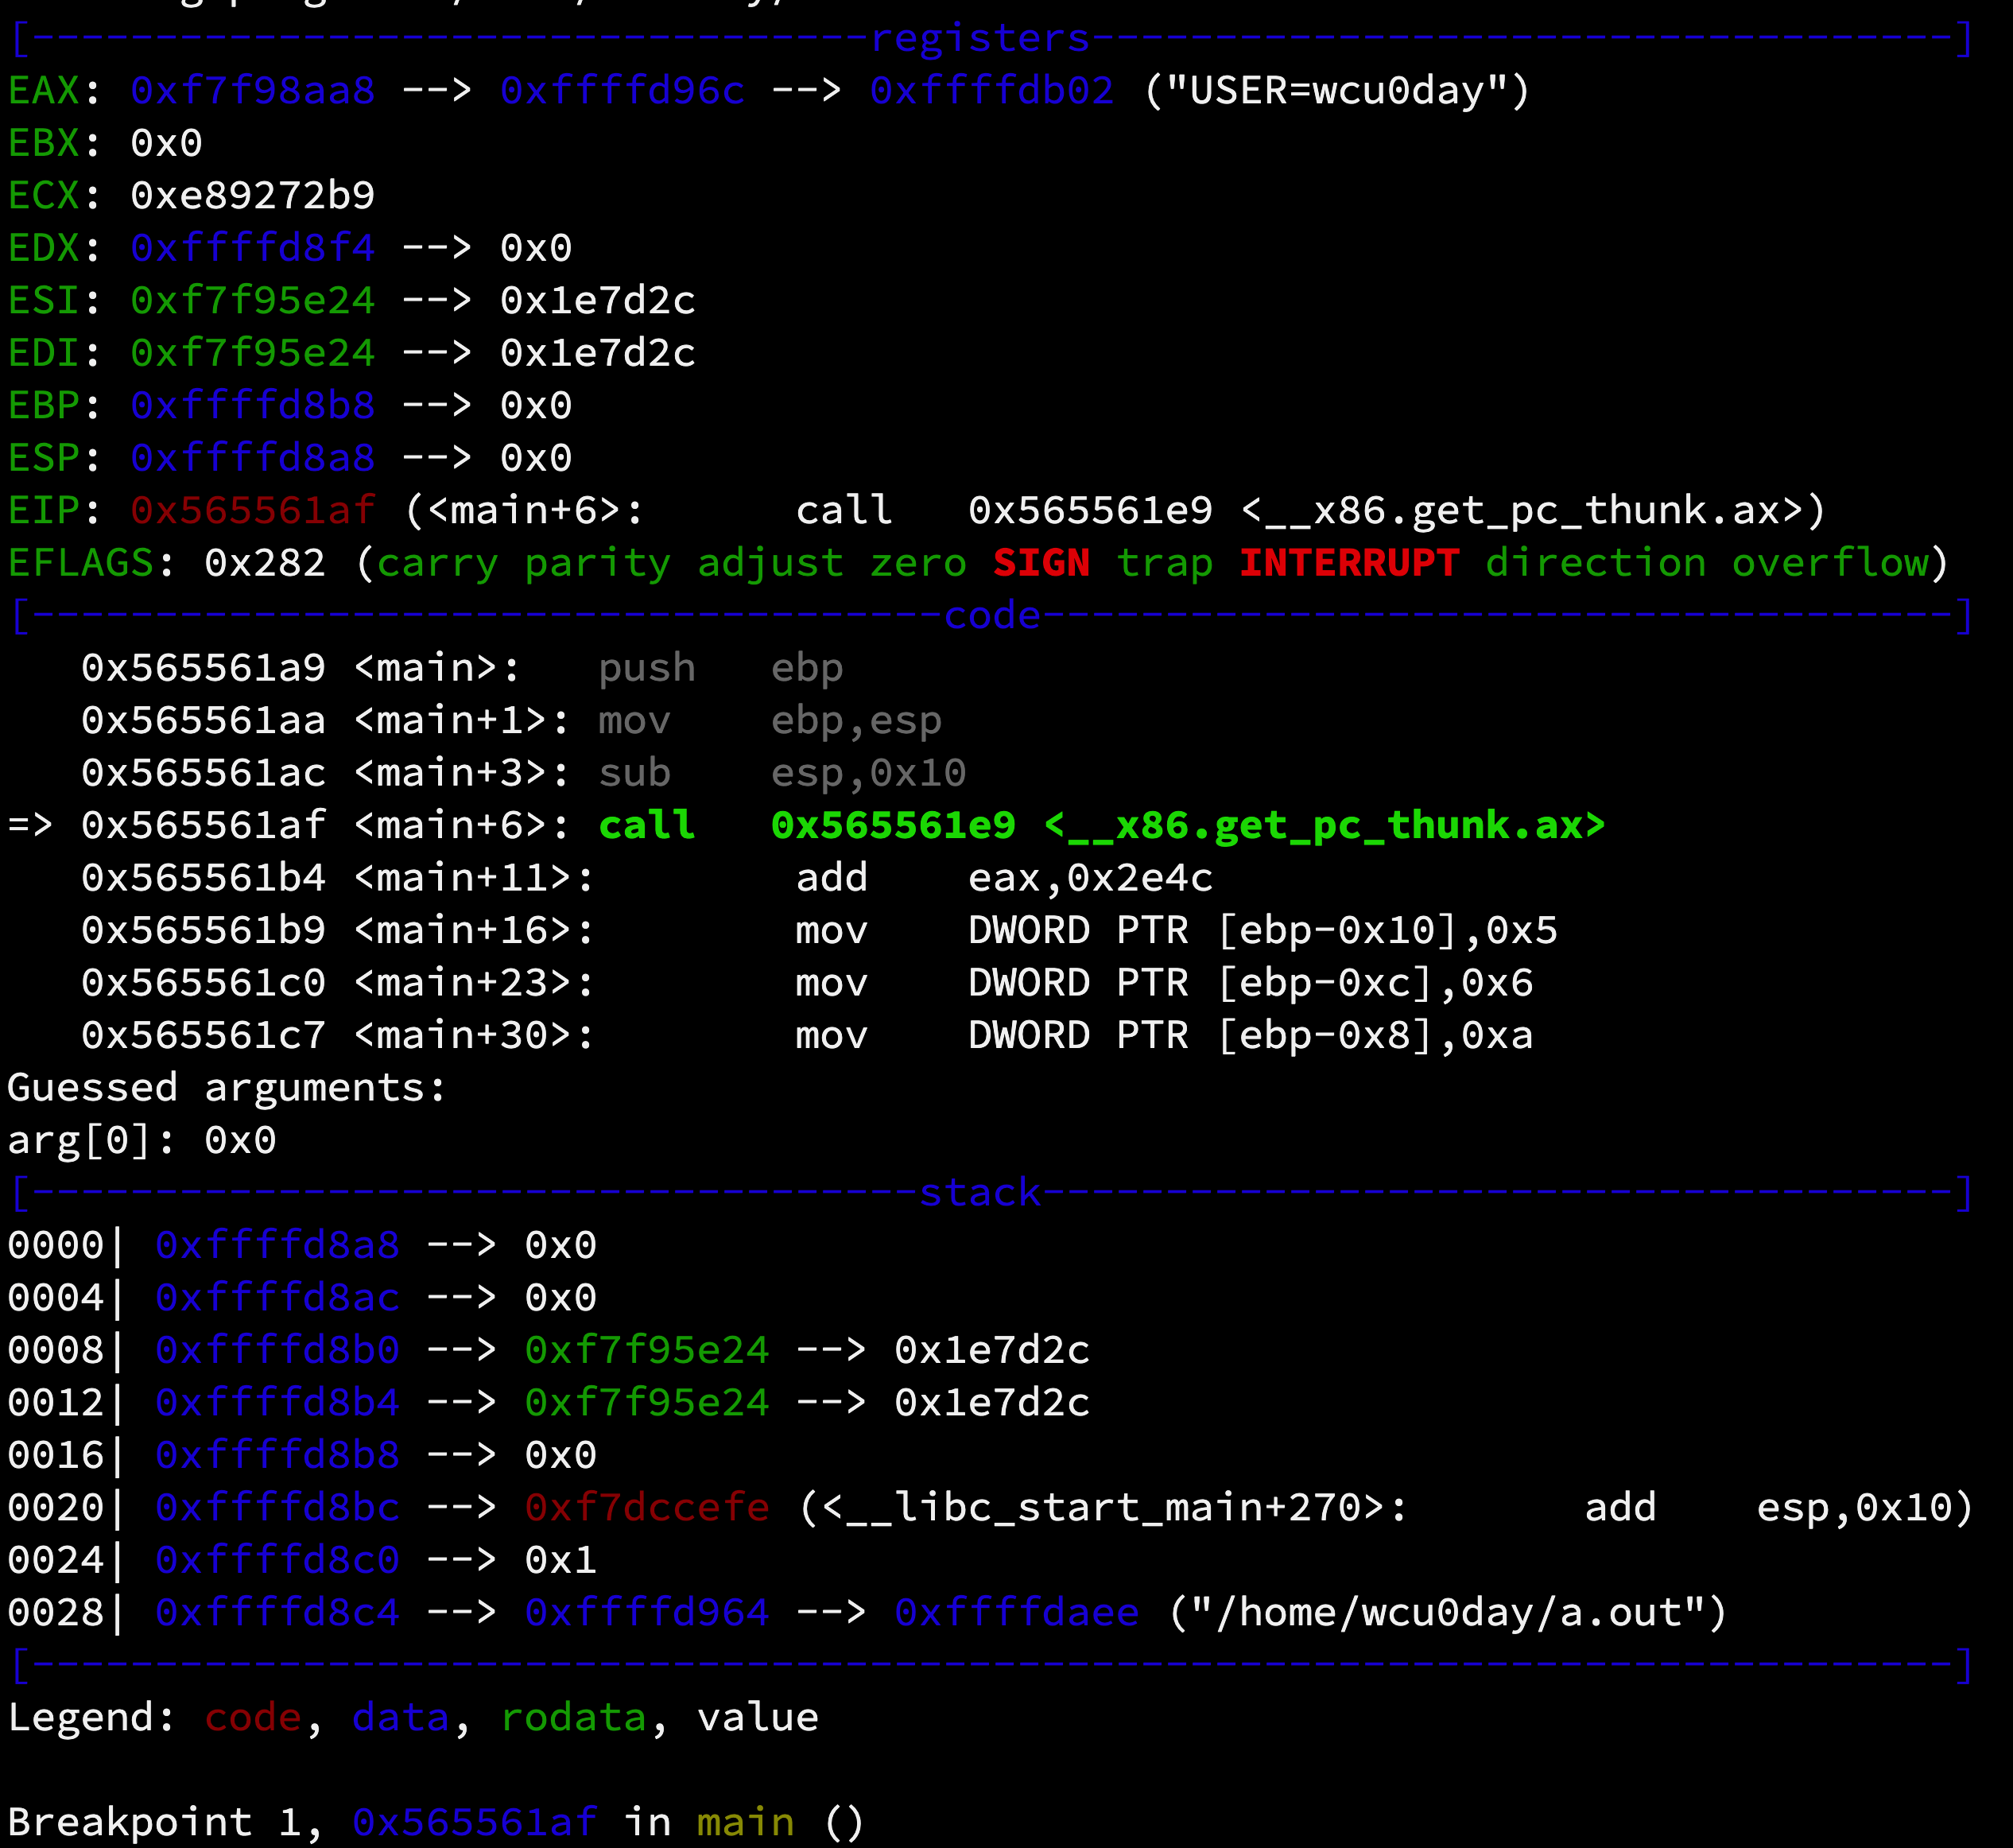Select address 0xffffd8b8 in EBP row

[253, 406]
